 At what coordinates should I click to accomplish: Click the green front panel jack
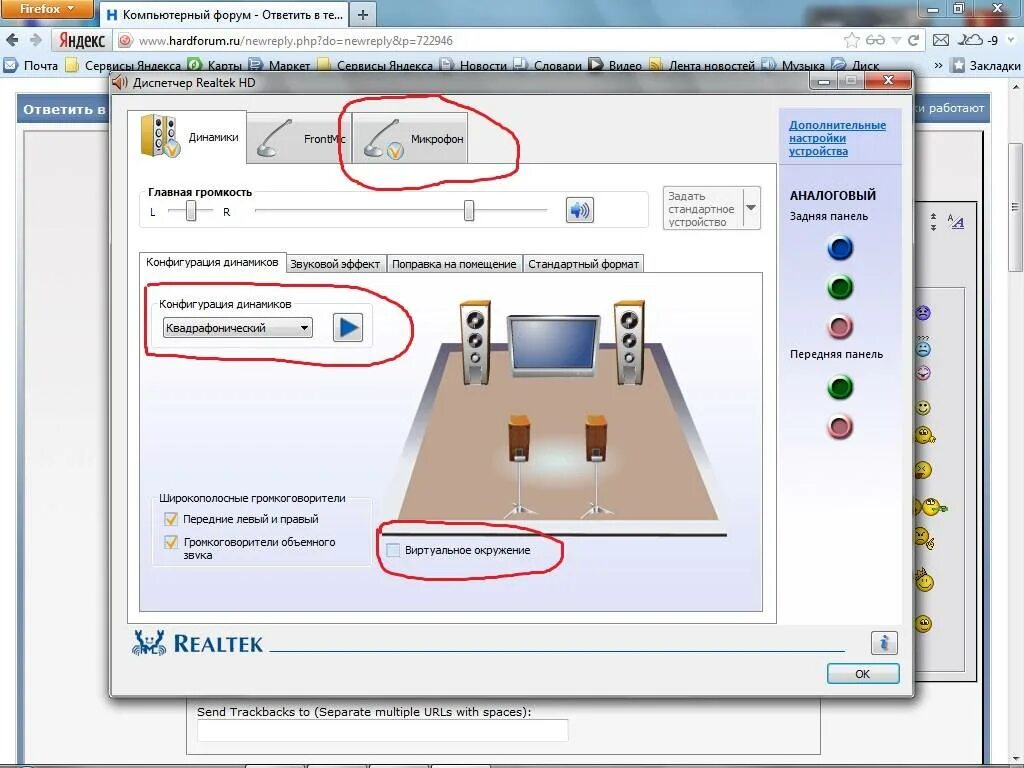[x=840, y=387]
